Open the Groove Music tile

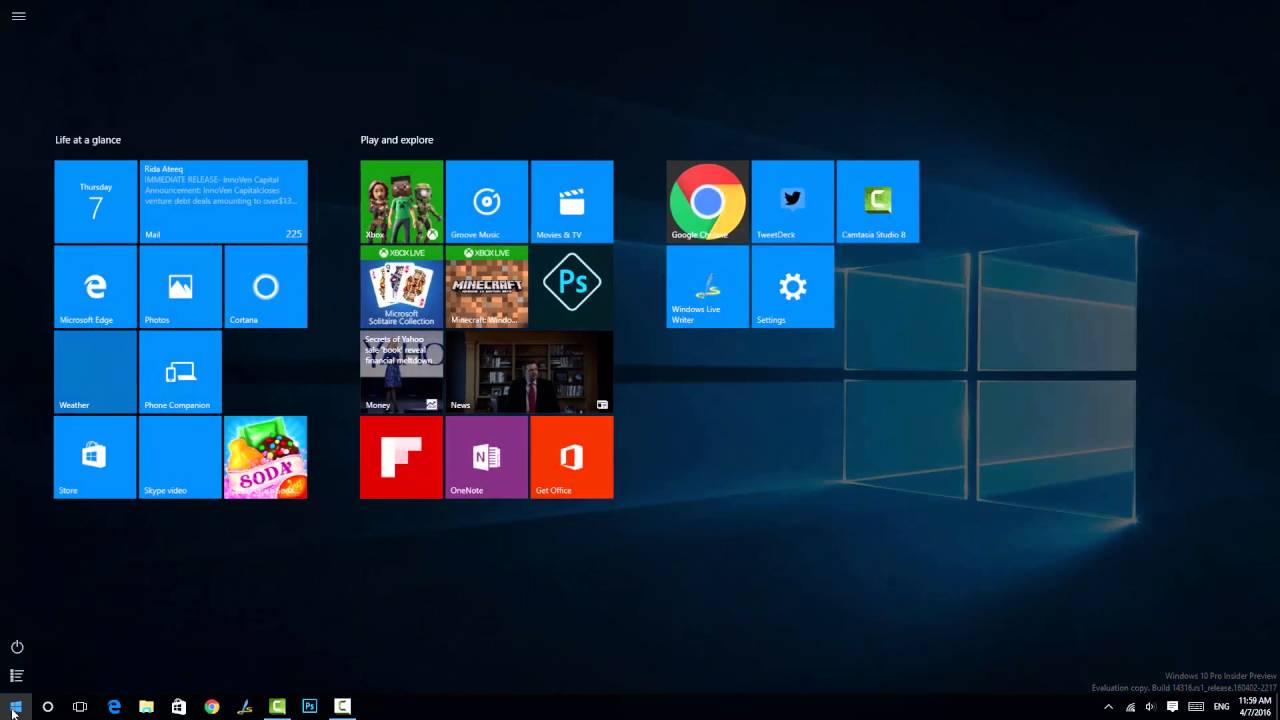(487, 202)
